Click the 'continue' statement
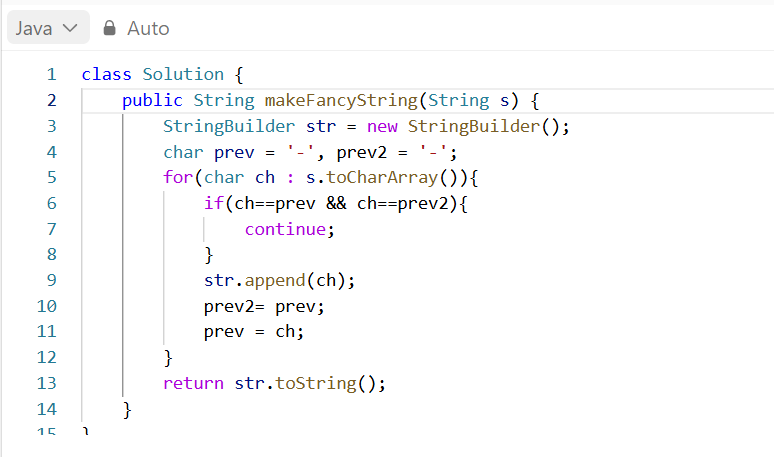Screen dimensions: 774x457 pyautogui.click(x=285, y=229)
